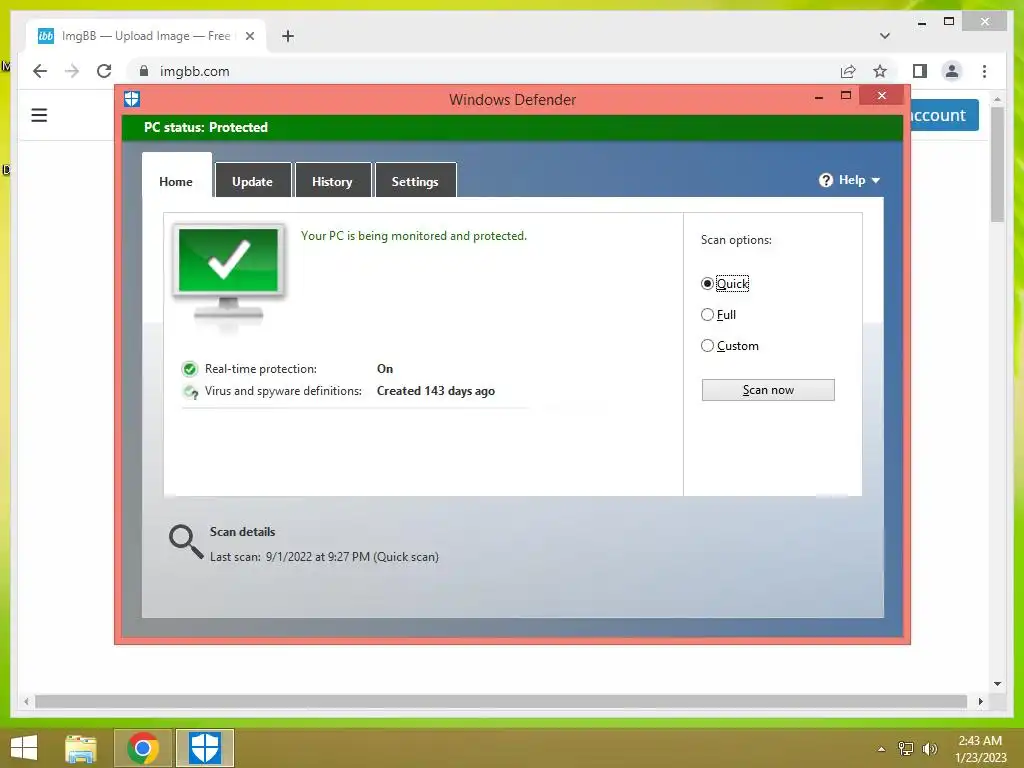Bookmark this tab with the star icon
Screen dimensions: 1024x768
(880, 71)
